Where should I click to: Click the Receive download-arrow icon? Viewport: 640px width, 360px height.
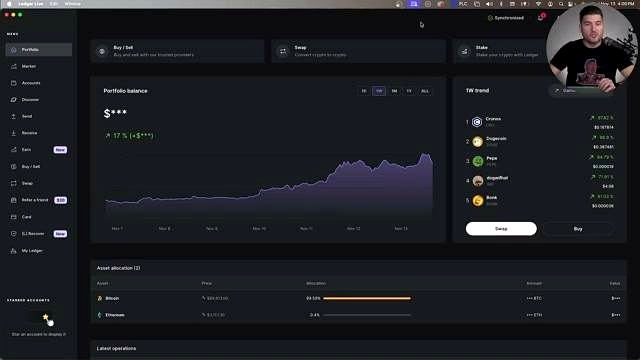pyautogui.click(x=13, y=133)
